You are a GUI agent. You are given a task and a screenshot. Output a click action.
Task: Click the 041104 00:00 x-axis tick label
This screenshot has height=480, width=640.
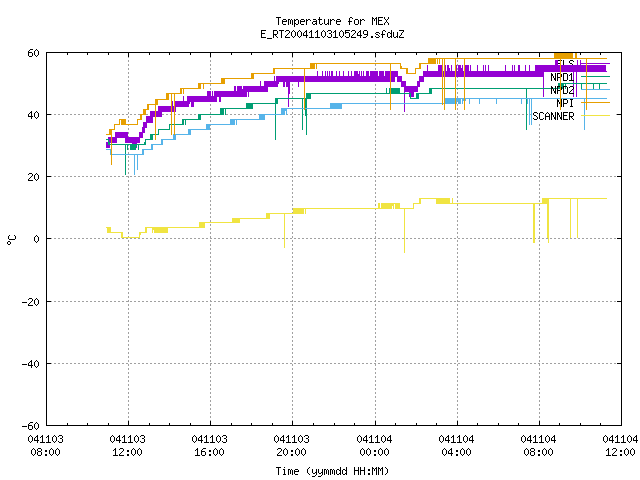pyautogui.click(x=374, y=446)
